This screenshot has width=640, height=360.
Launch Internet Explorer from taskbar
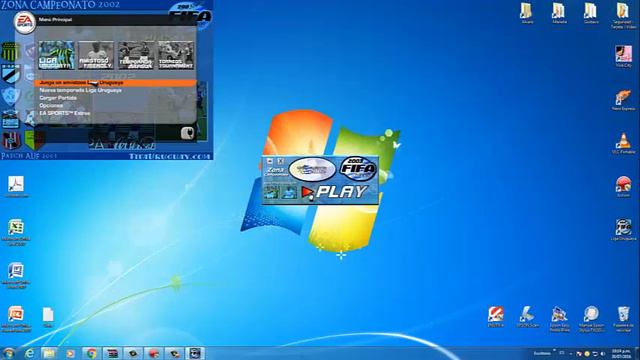tap(29, 353)
